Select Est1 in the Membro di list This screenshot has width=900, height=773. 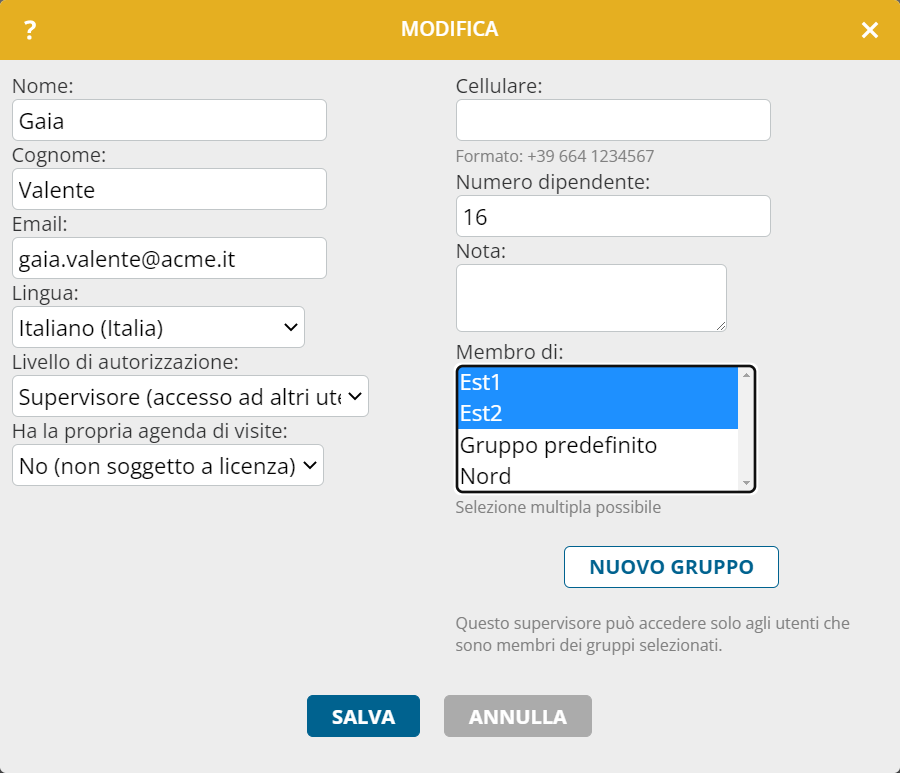tap(597, 382)
